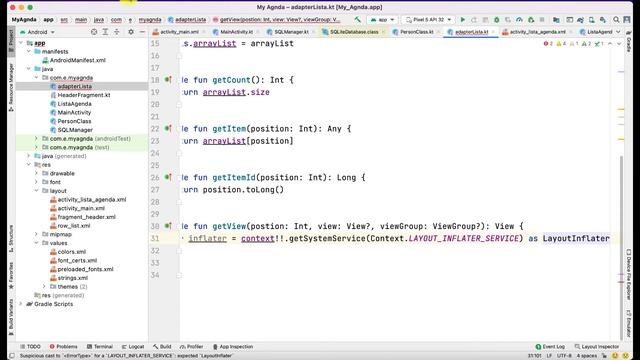Click the Search Everywhere magnifier icon

616,20
